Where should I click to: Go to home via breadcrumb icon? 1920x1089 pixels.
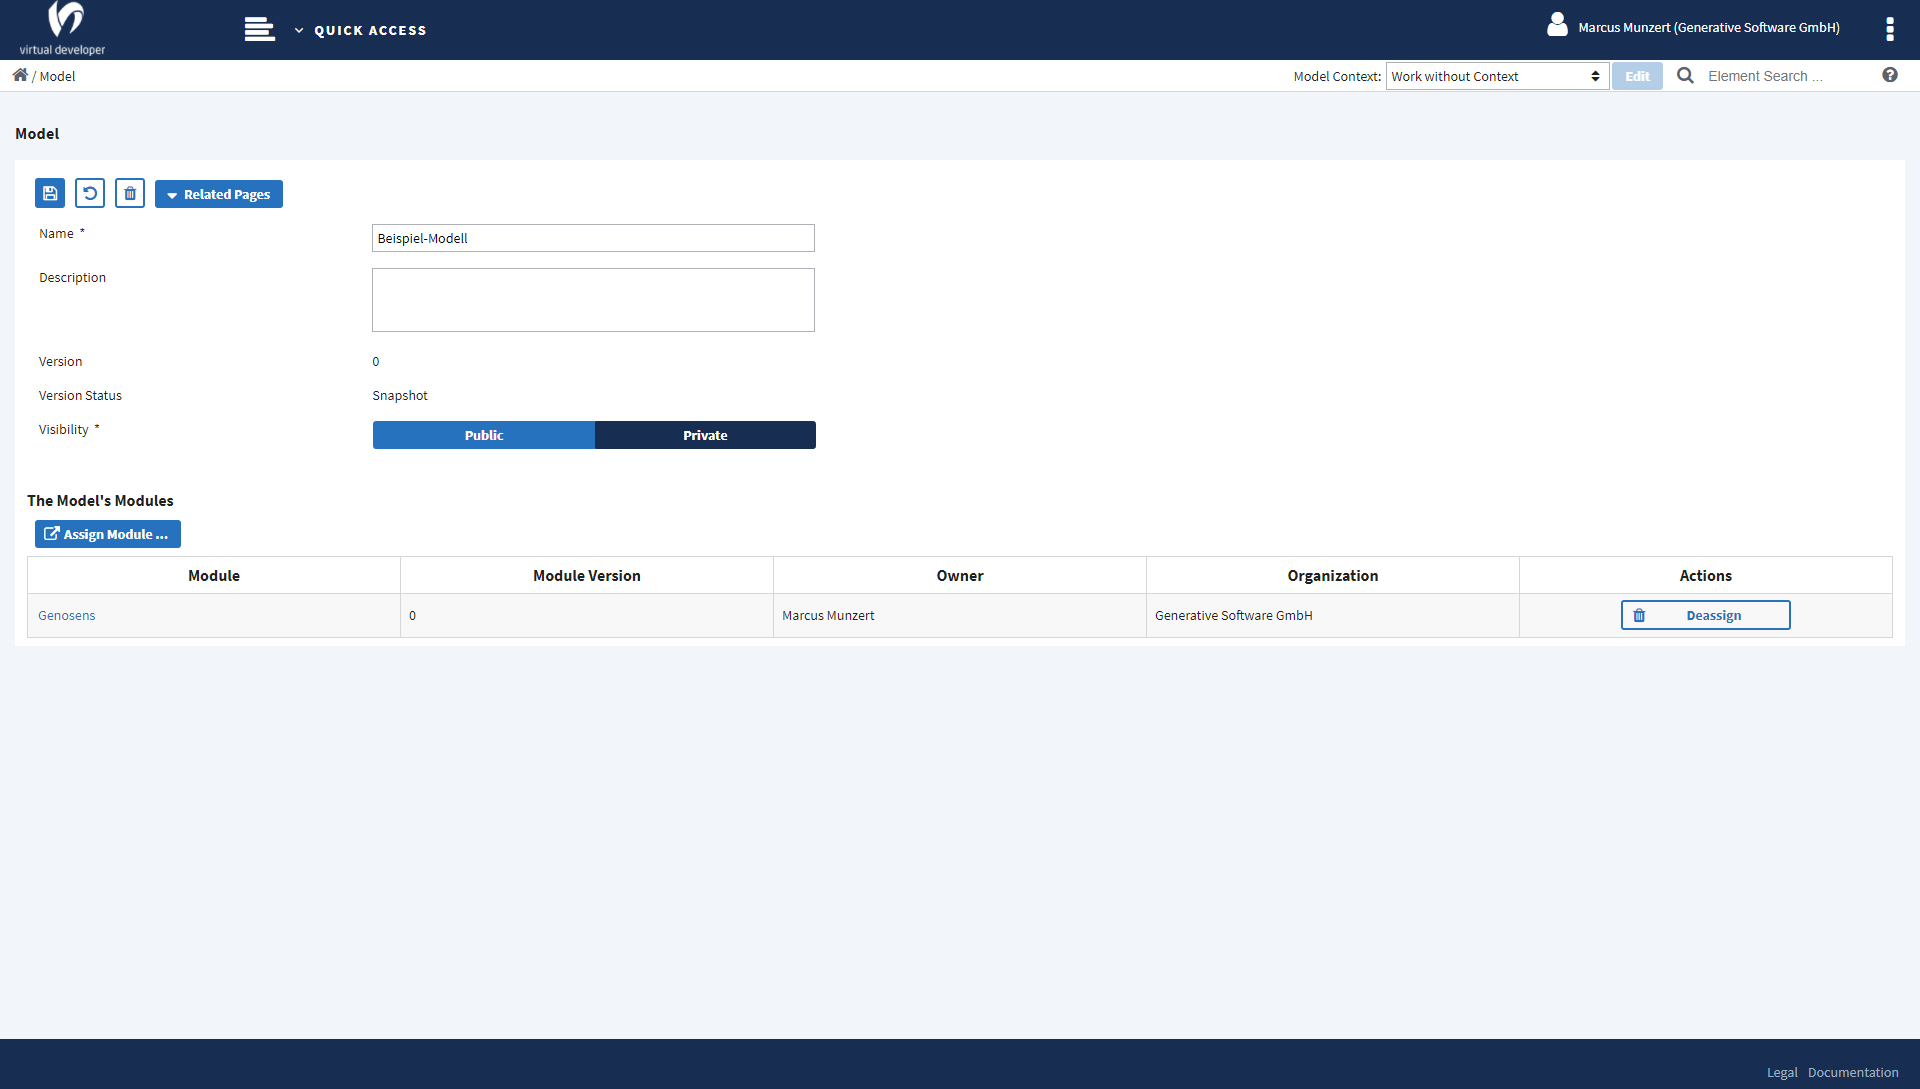point(20,75)
